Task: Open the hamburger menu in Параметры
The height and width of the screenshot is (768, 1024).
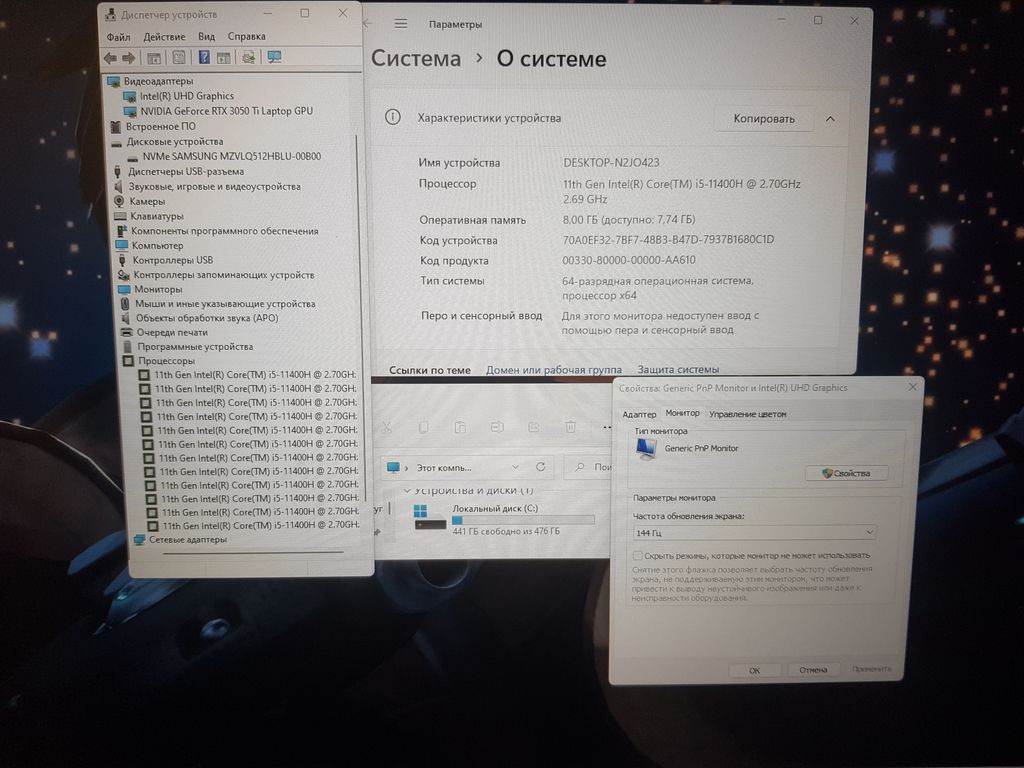Action: click(x=401, y=23)
